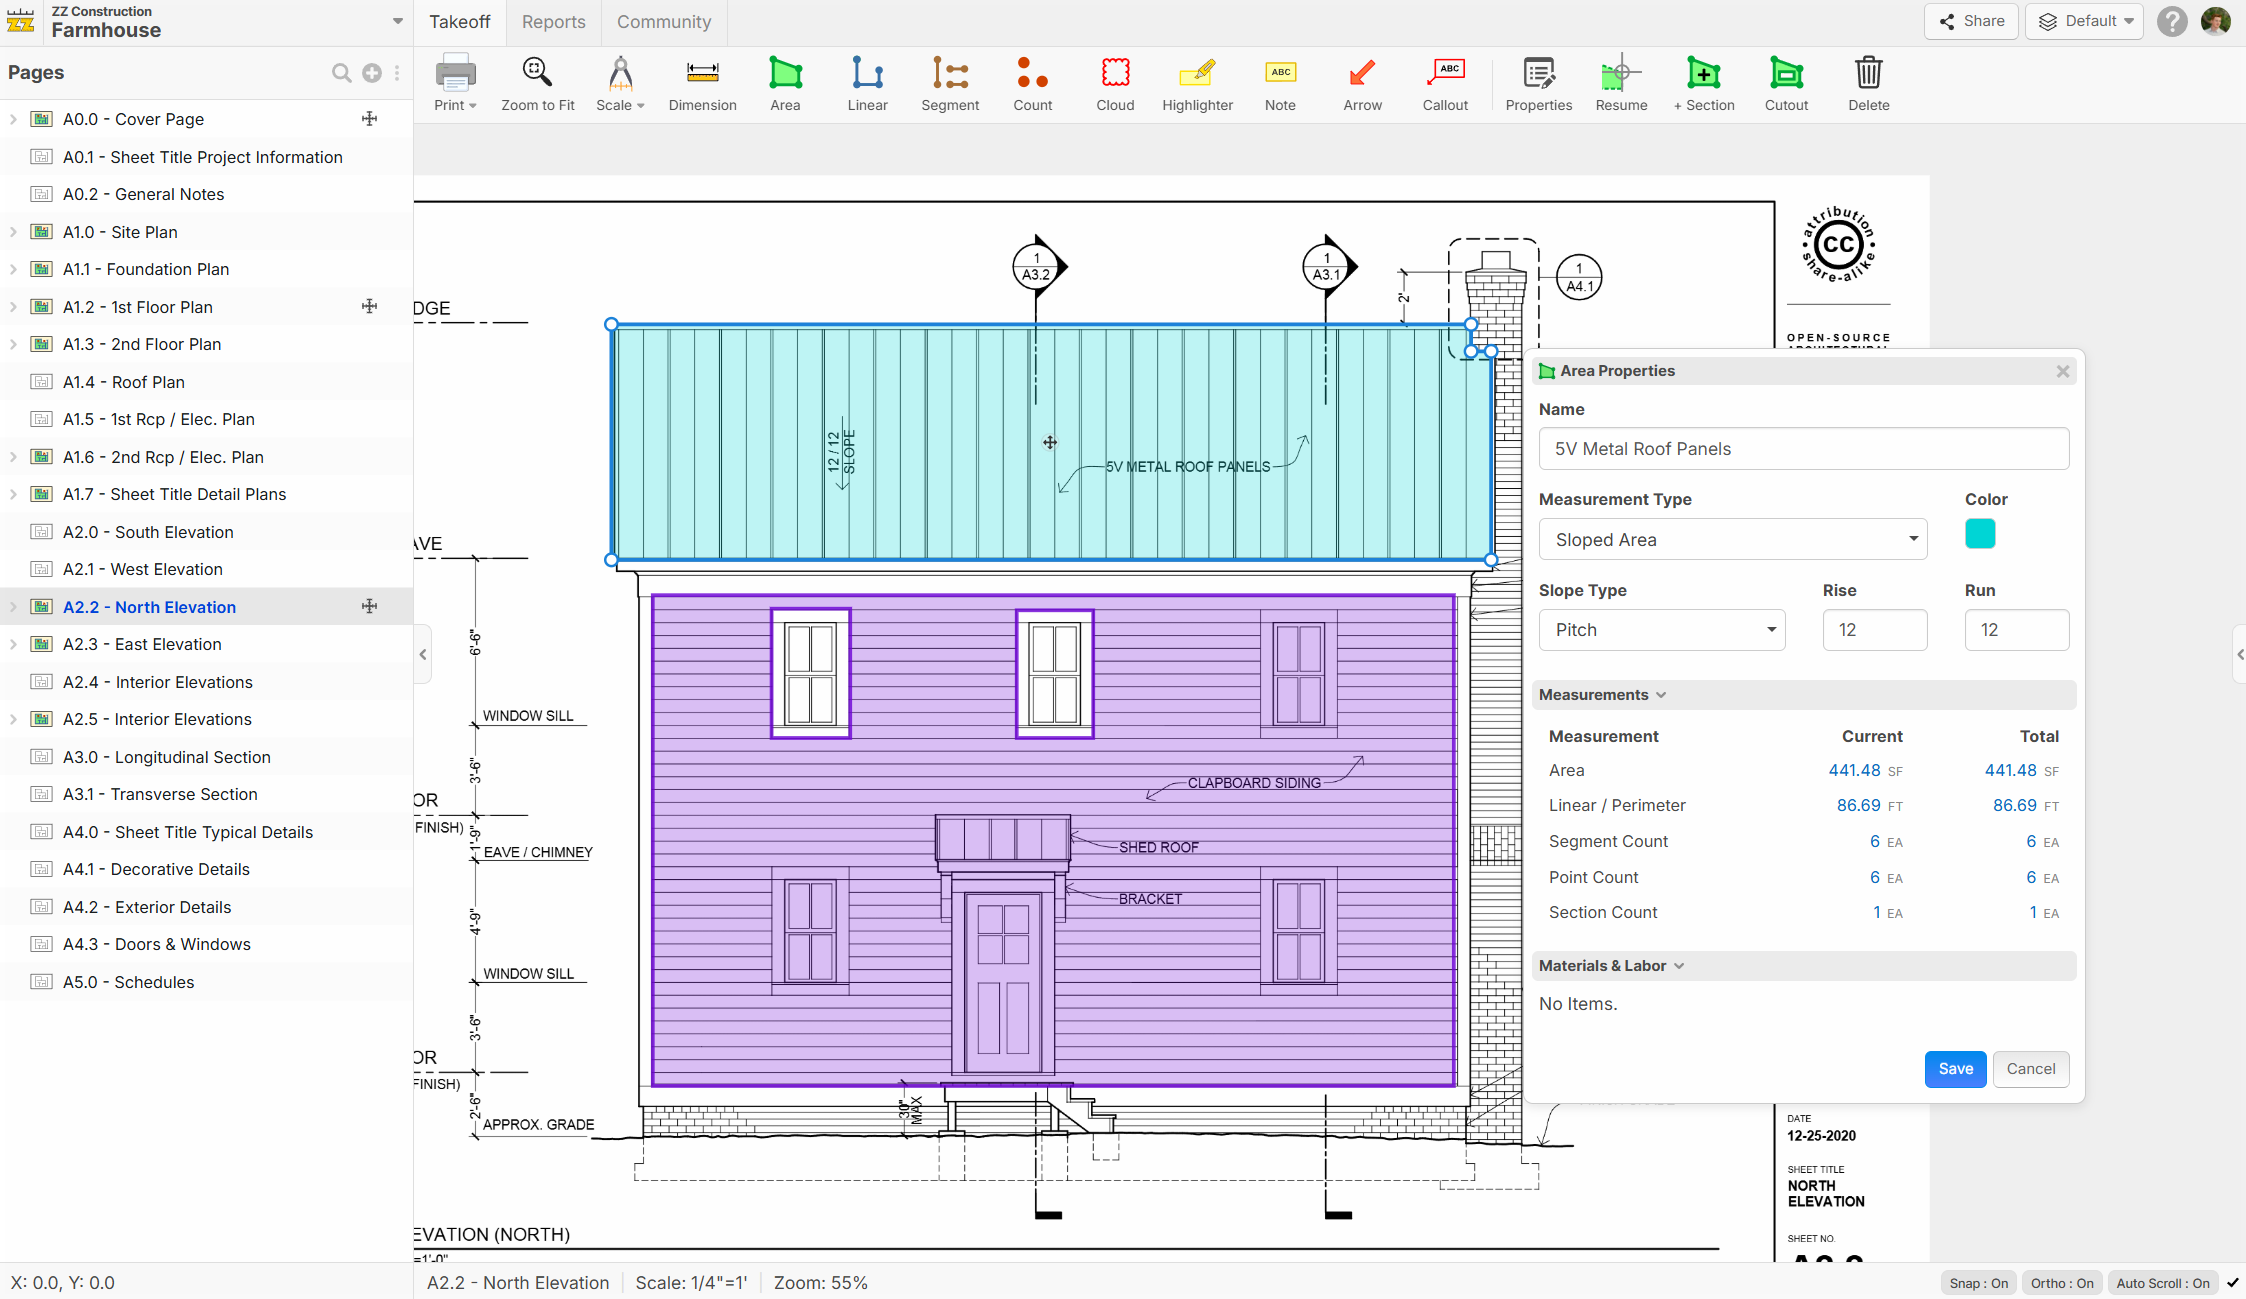This screenshot has width=2246, height=1299.
Task: Click the Name input field
Action: (x=1803, y=449)
